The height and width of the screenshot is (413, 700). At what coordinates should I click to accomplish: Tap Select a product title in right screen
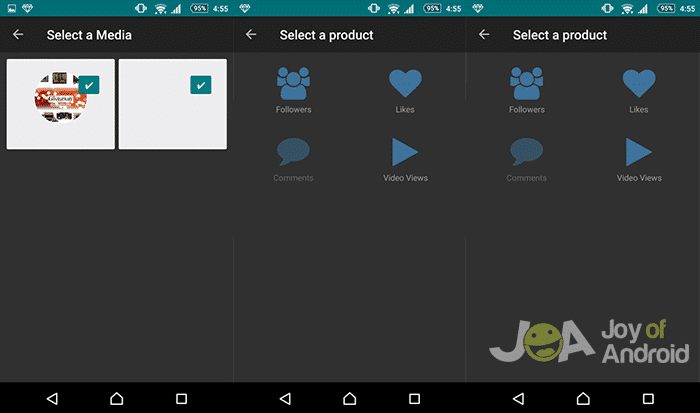(560, 35)
